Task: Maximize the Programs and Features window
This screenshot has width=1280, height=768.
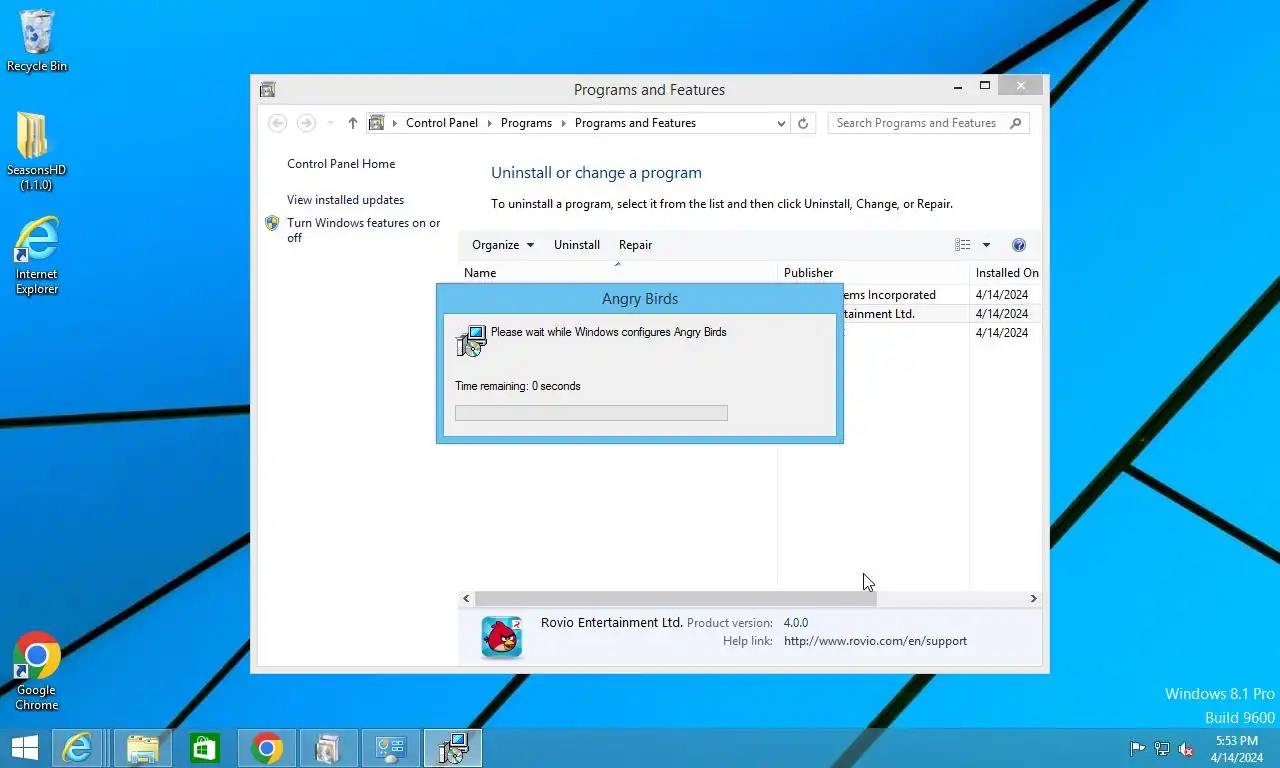Action: 985,86
